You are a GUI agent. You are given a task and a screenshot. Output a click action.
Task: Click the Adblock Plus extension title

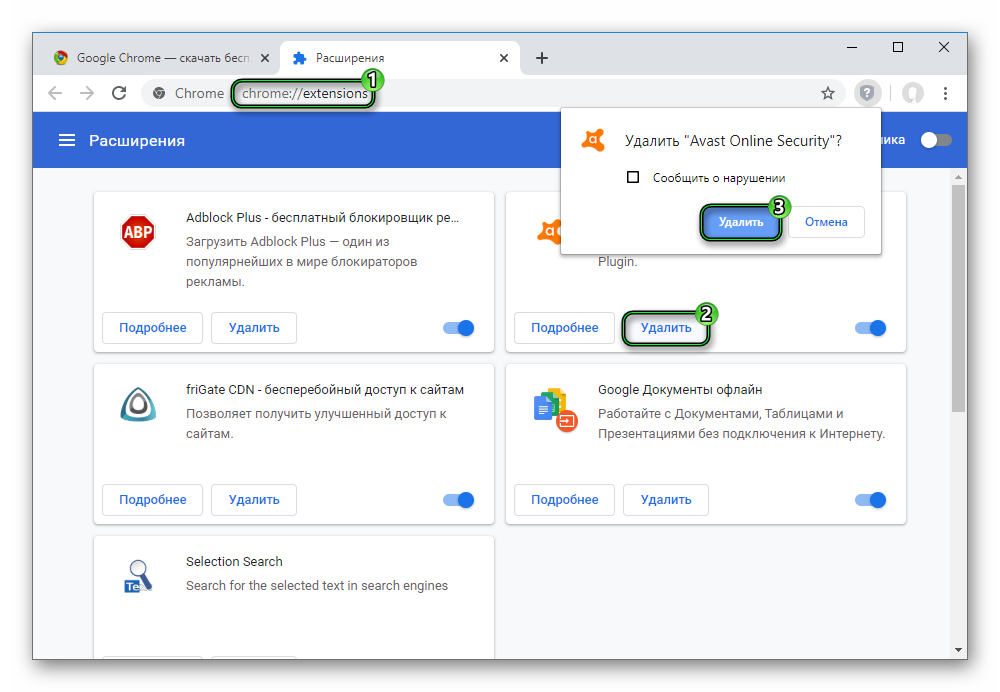(x=322, y=217)
